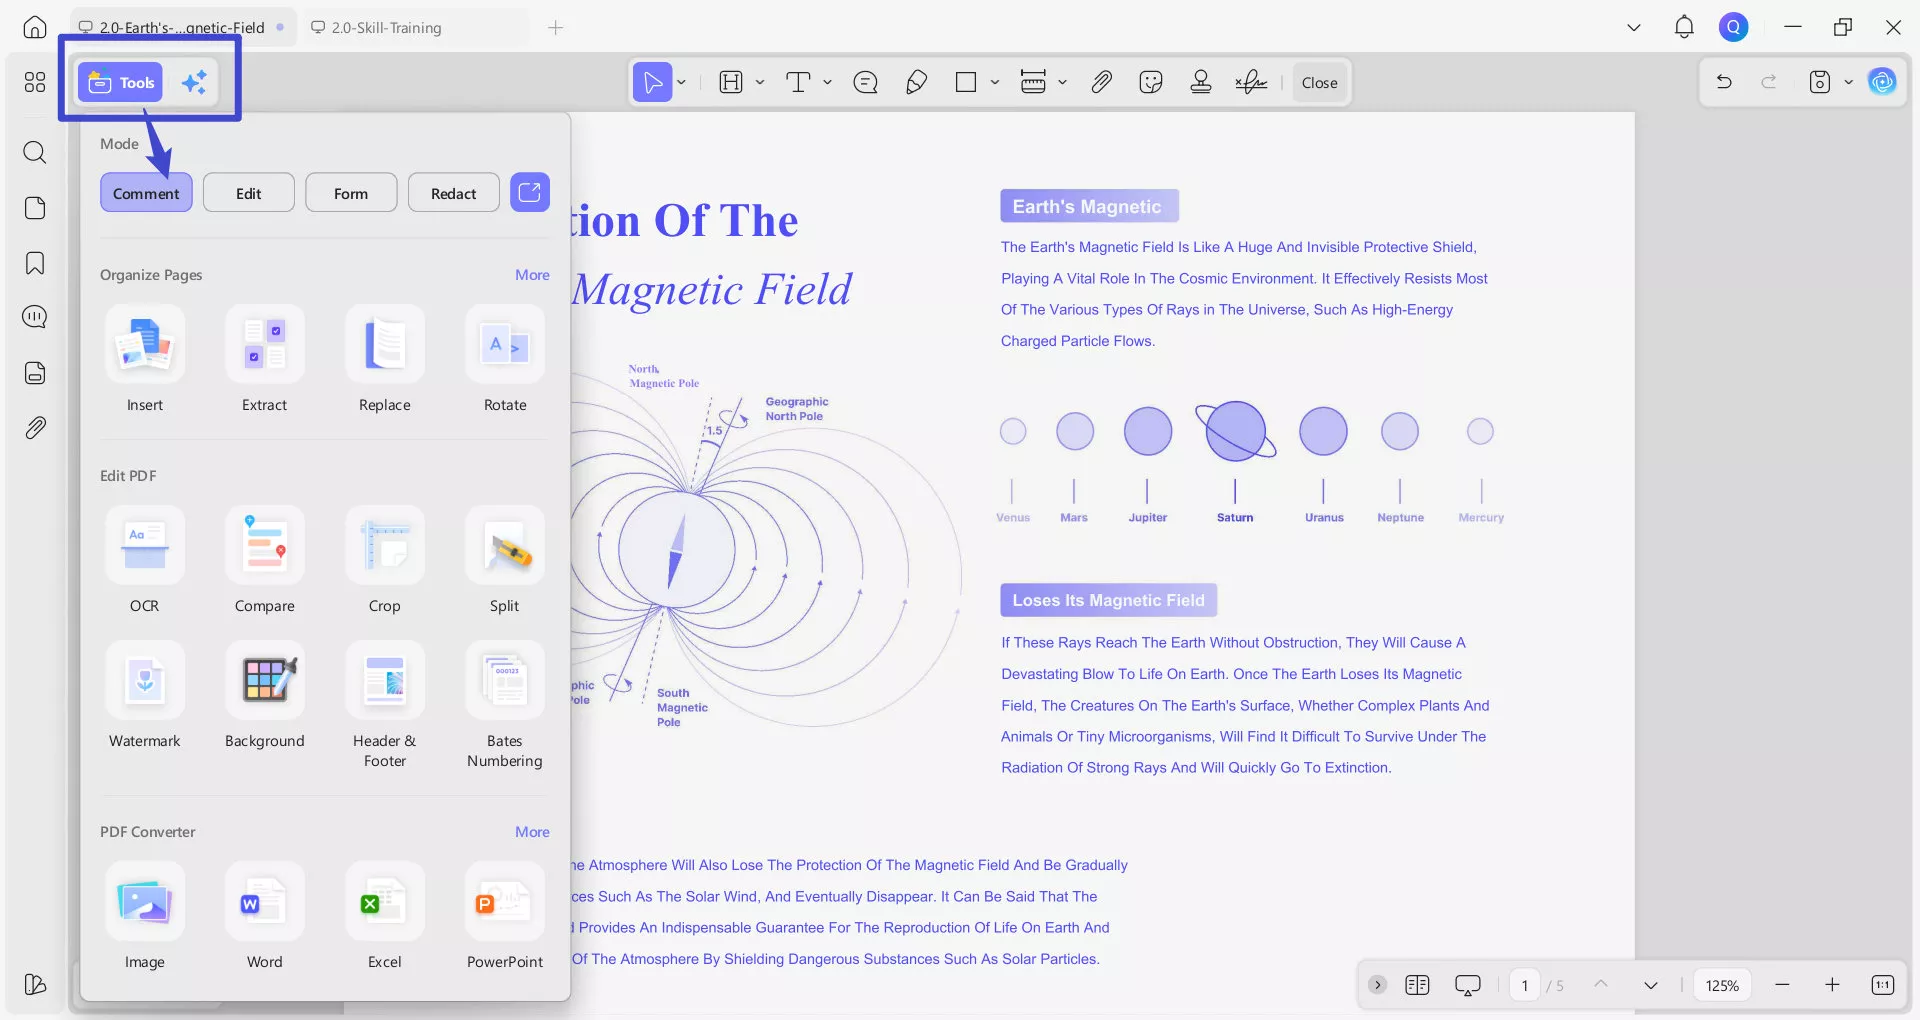Expand the text tool dropdown arrow
Screen dimensions: 1920x1020
coord(827,82)
